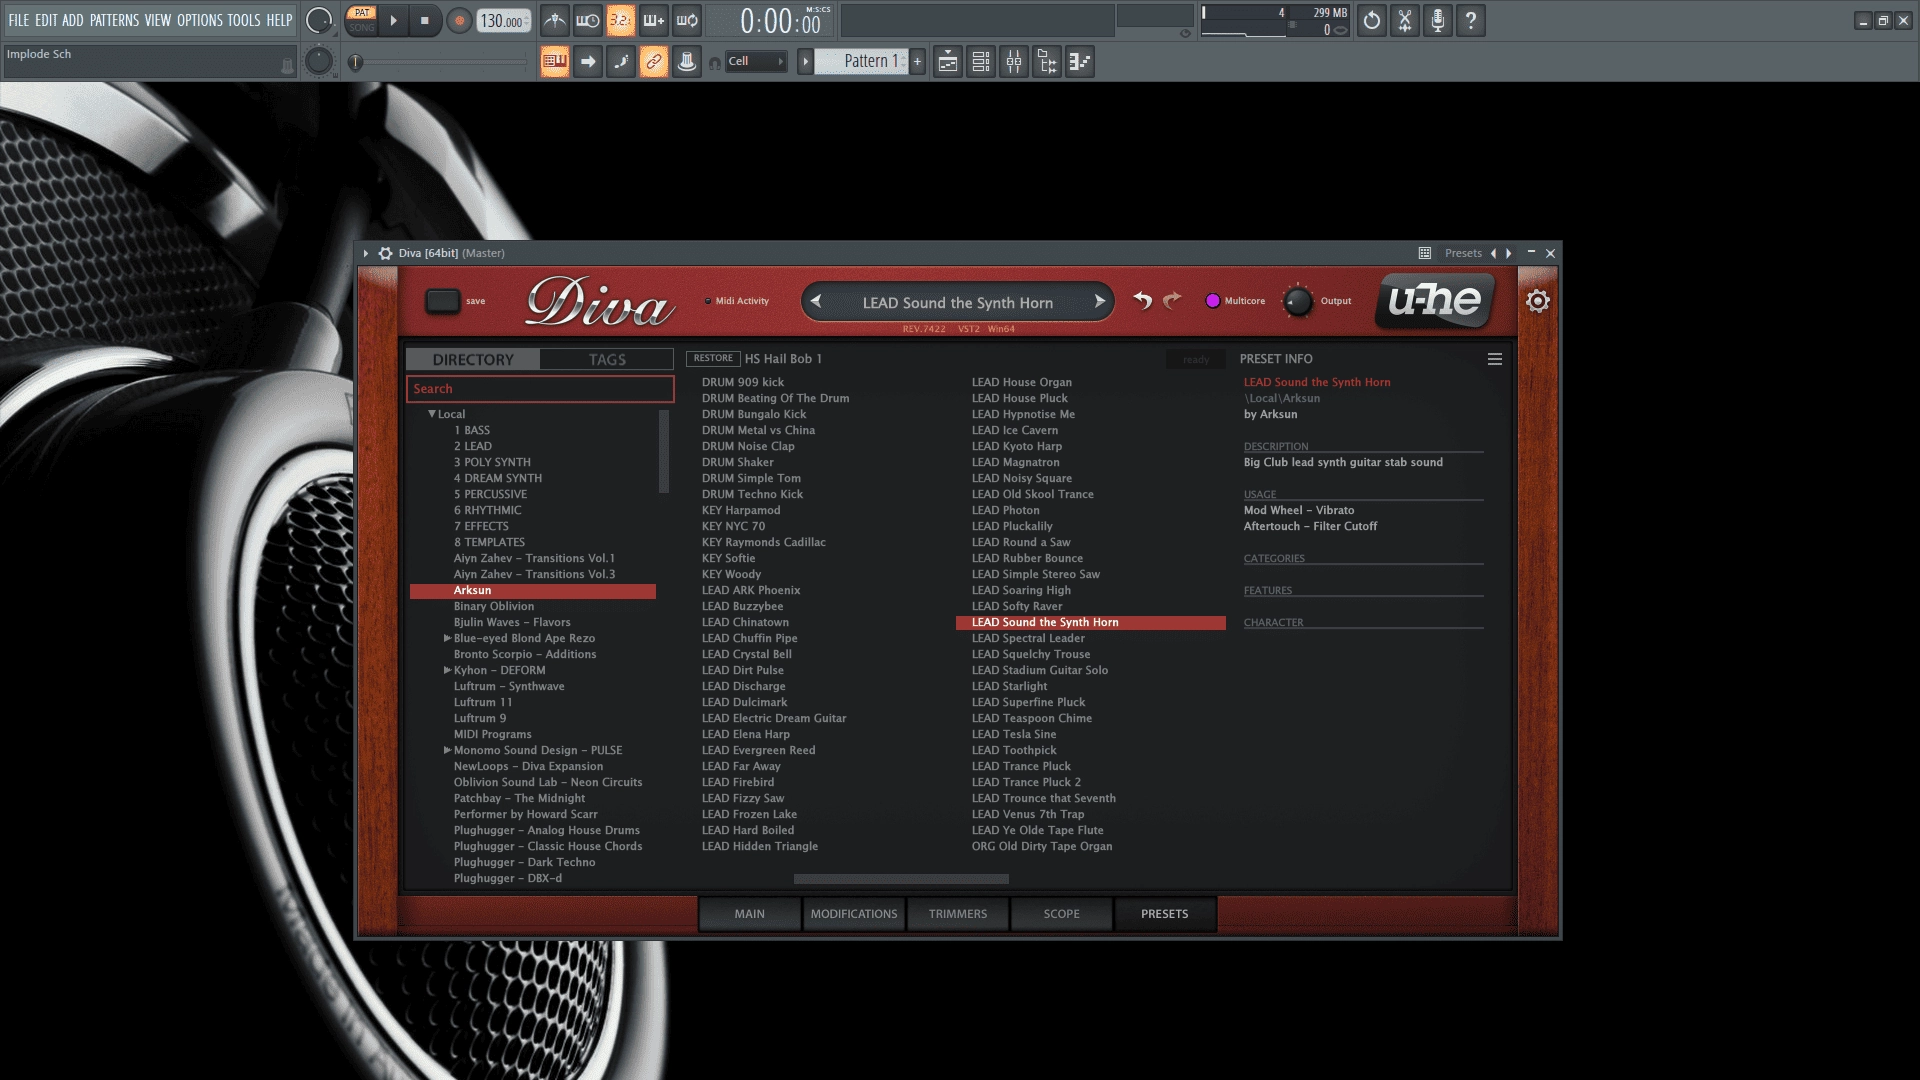Image resolution: width=1920 pixels, height=1080 pixels.
Task: Toggle the 3-2-1 countdown before recording
Action: click(x=621, y=20)
